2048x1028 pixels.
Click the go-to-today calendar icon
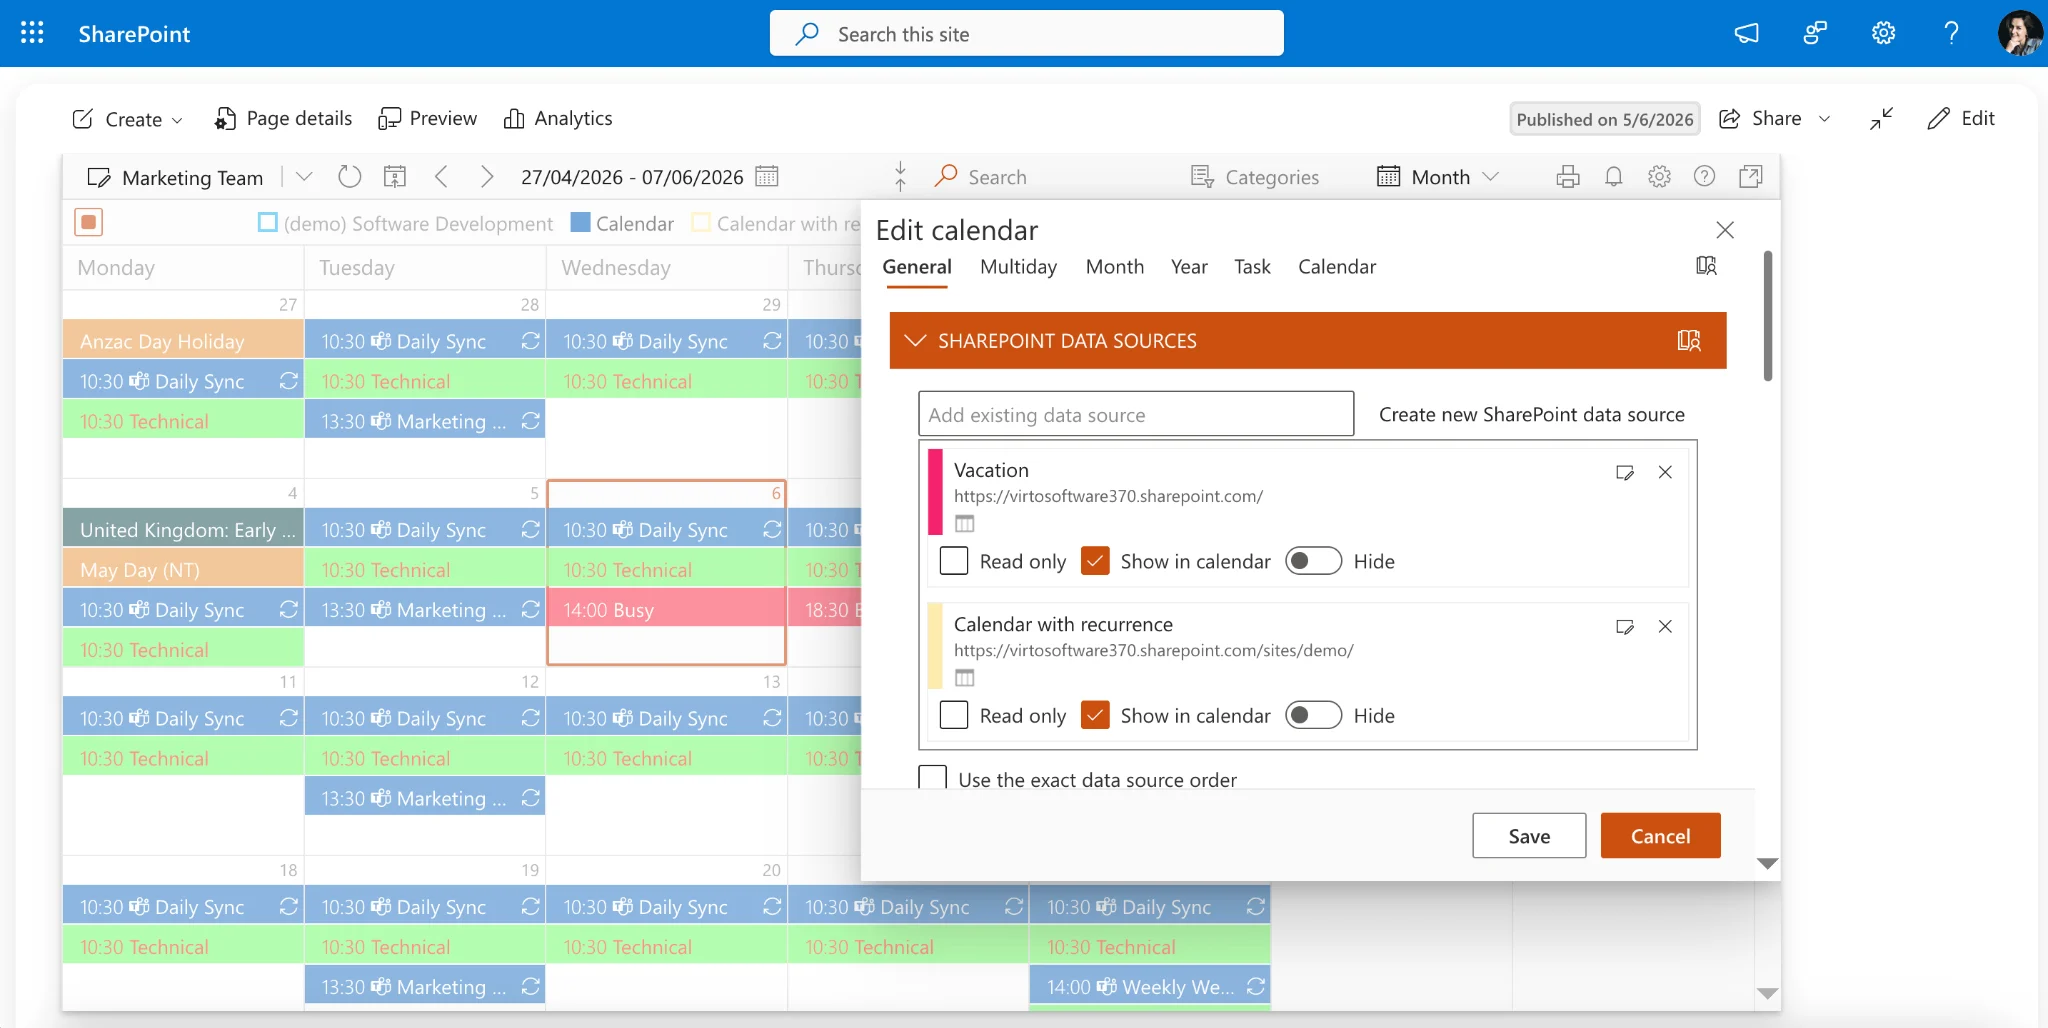(395, 177)
